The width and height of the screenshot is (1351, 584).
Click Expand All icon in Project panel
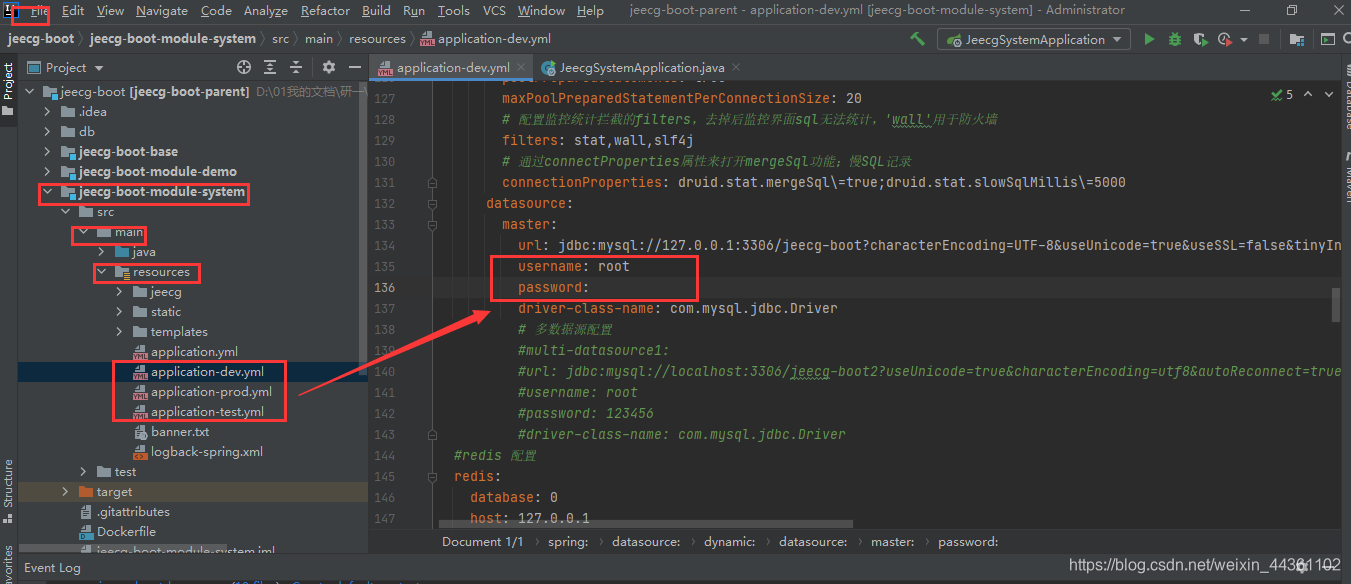coord(270,67)
